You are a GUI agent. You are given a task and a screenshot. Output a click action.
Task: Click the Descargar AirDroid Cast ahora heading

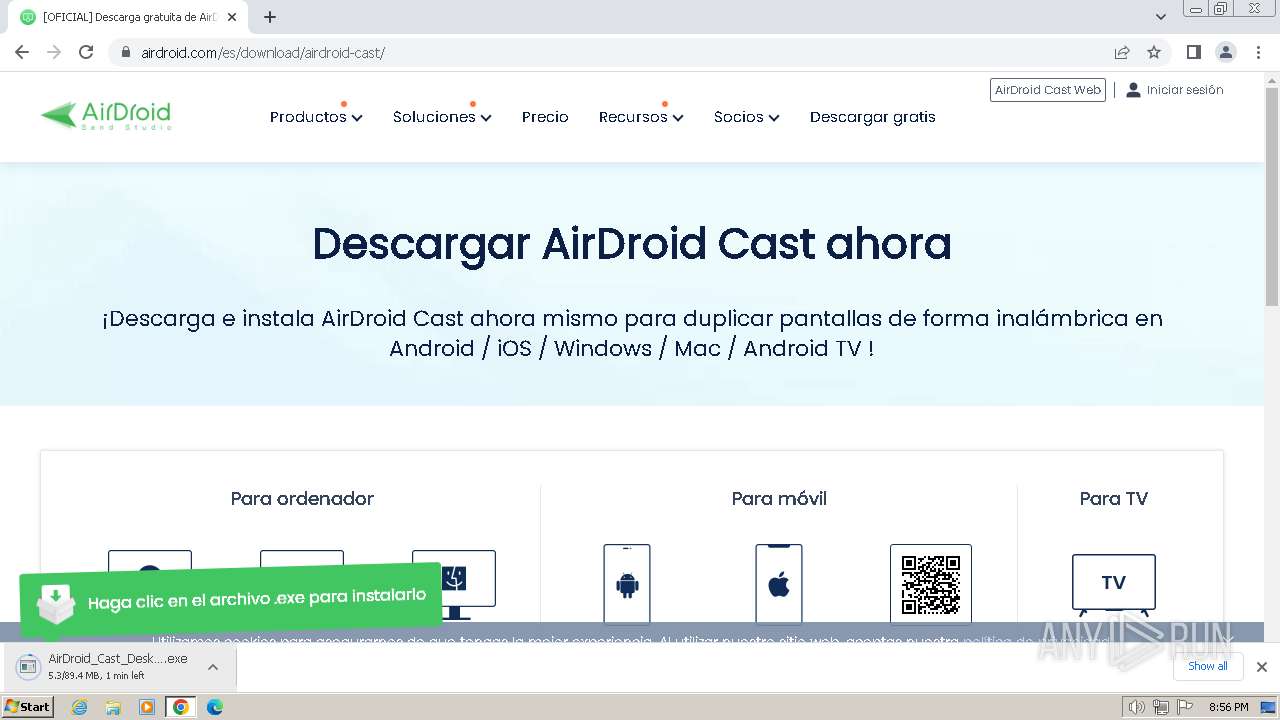coord(632,244)
